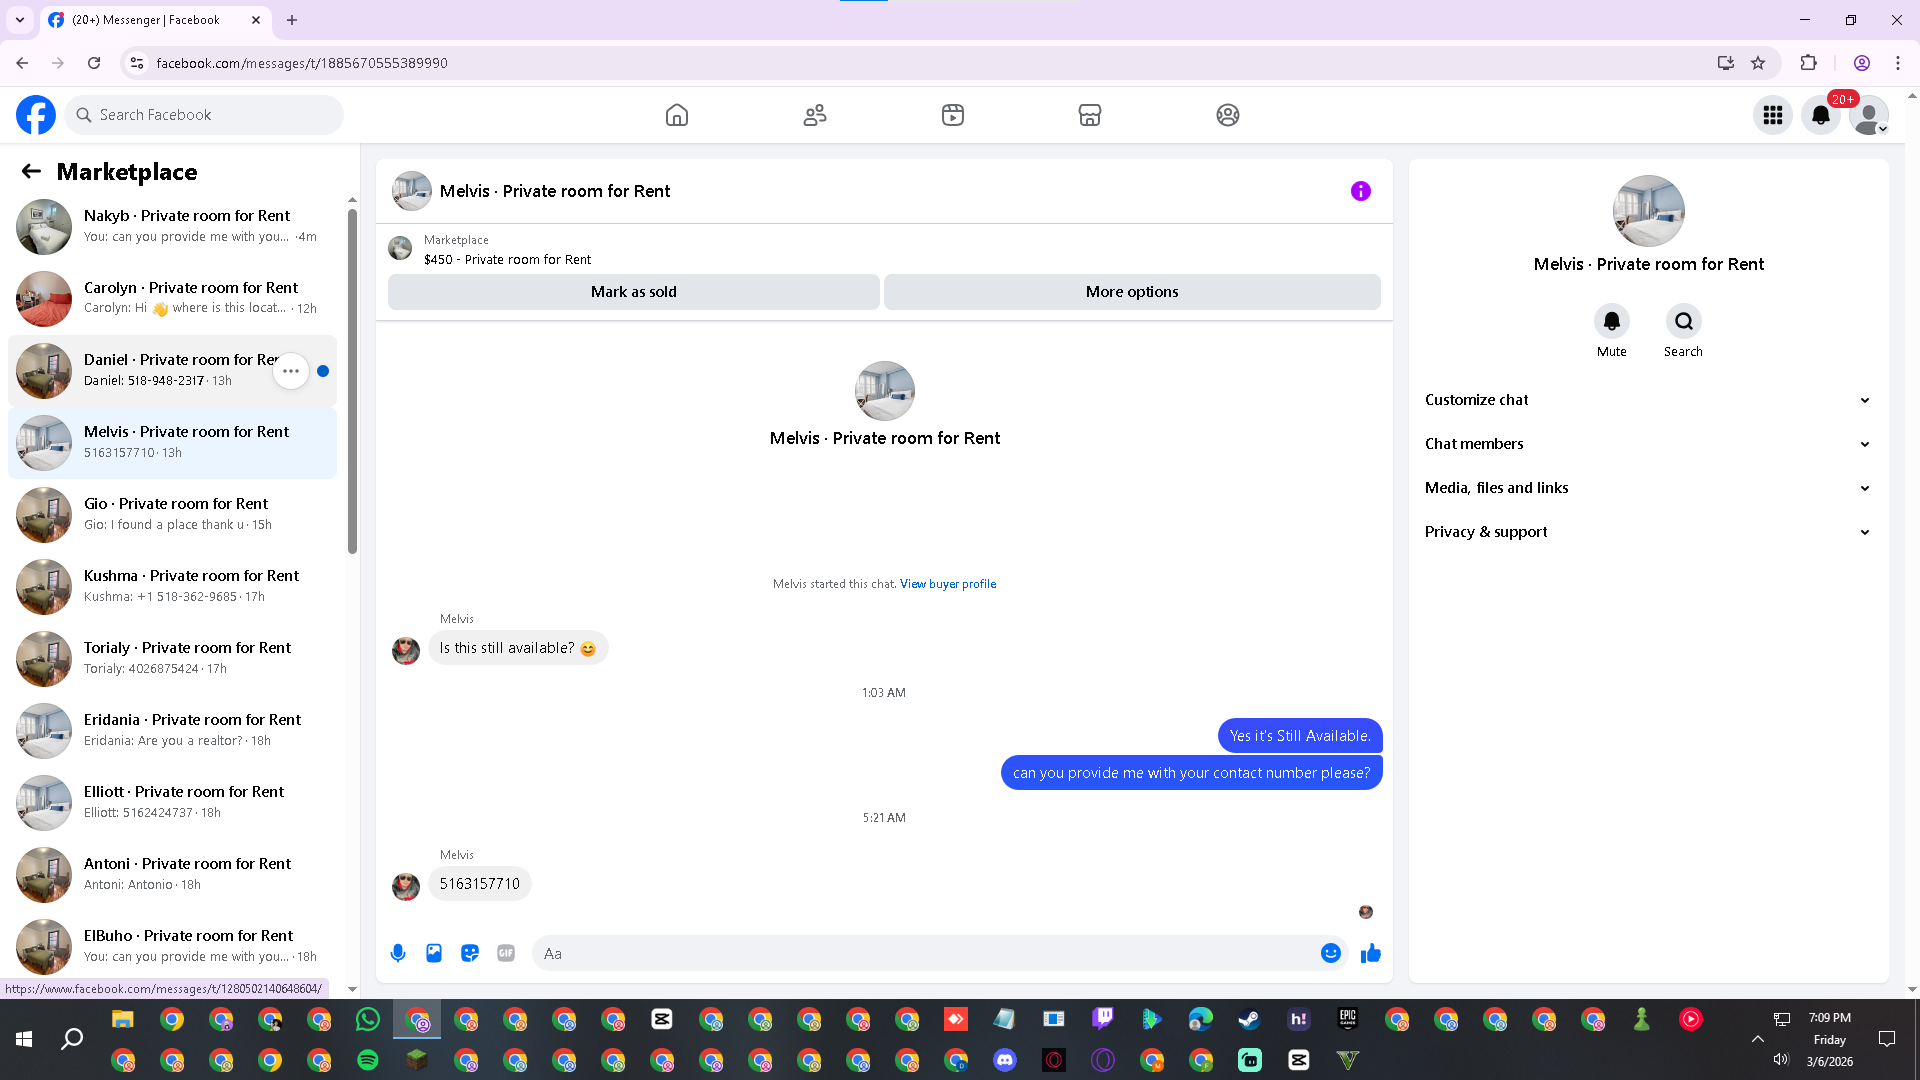
Task: Open the notifications bell
Action: (x=1821, y=115)
